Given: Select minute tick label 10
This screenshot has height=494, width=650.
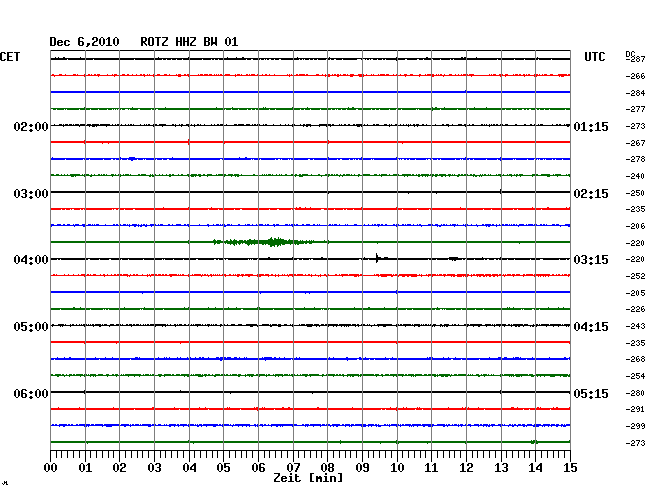Looking at the screenshot, I should pos(397,467).
